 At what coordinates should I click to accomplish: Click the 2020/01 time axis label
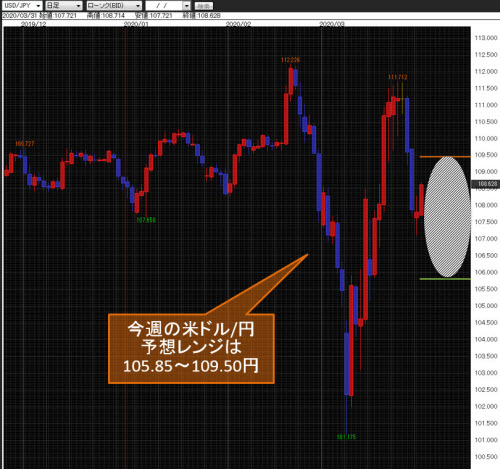coord(136,24)
